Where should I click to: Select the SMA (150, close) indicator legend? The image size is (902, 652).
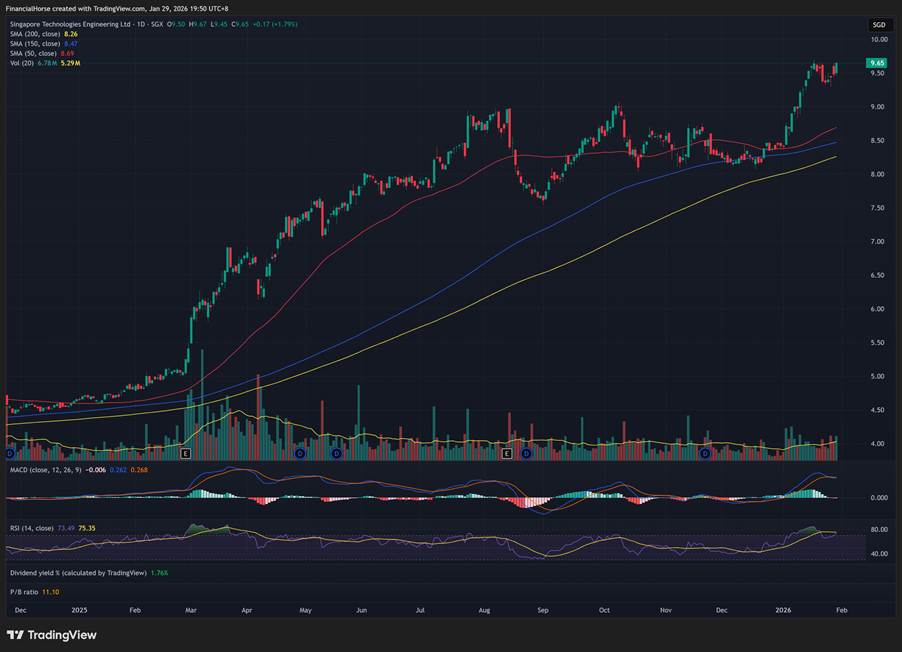click(x=35, y=43)
